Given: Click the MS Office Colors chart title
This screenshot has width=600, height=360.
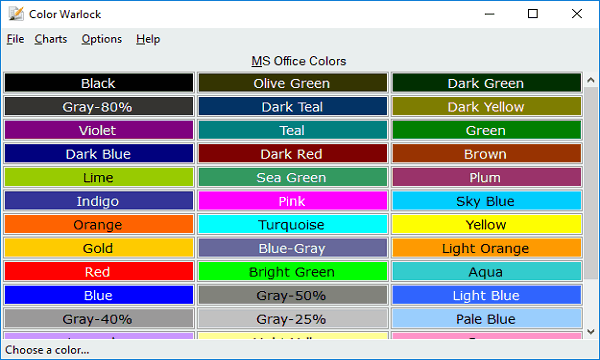Looking at the screenshot, I should 298,61.
